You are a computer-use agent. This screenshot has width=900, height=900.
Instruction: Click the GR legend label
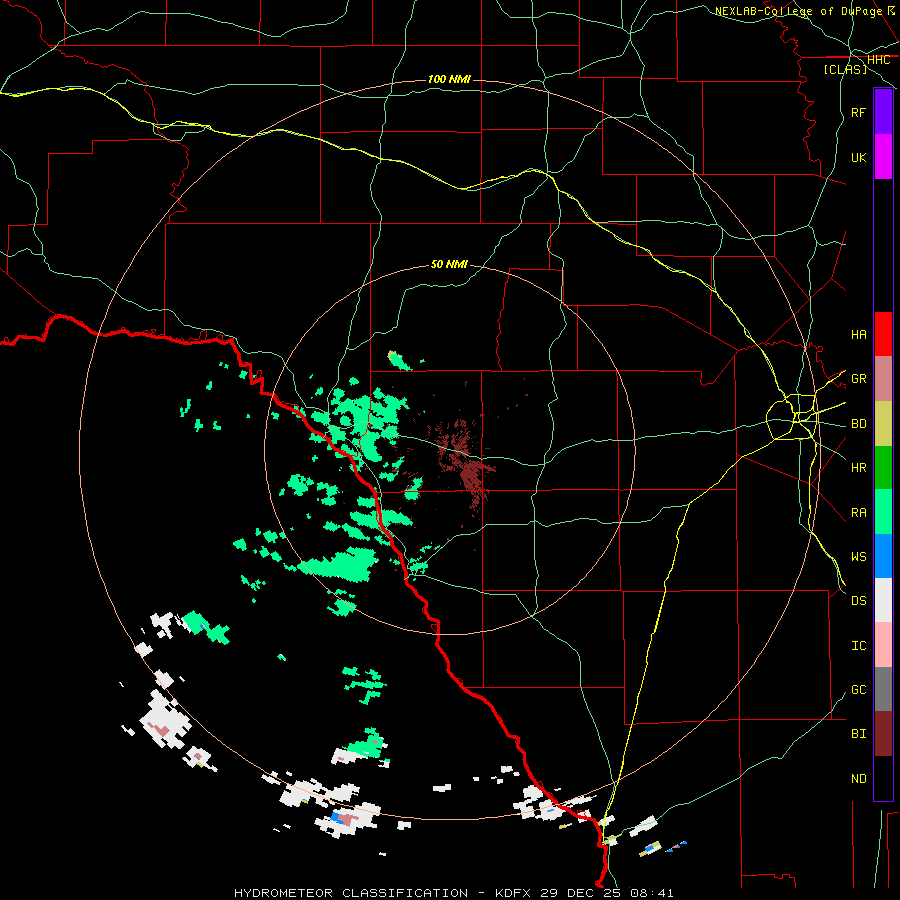tap(858, 379)
